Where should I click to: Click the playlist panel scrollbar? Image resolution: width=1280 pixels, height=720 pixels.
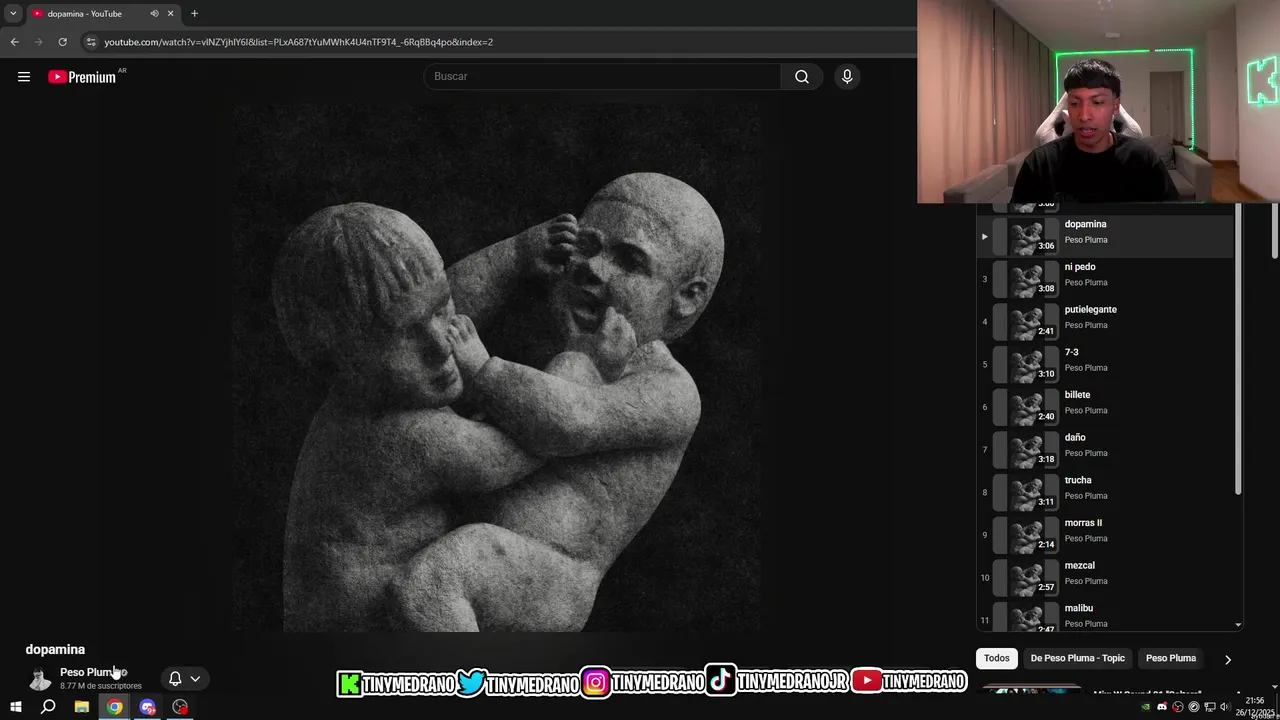1238,350
